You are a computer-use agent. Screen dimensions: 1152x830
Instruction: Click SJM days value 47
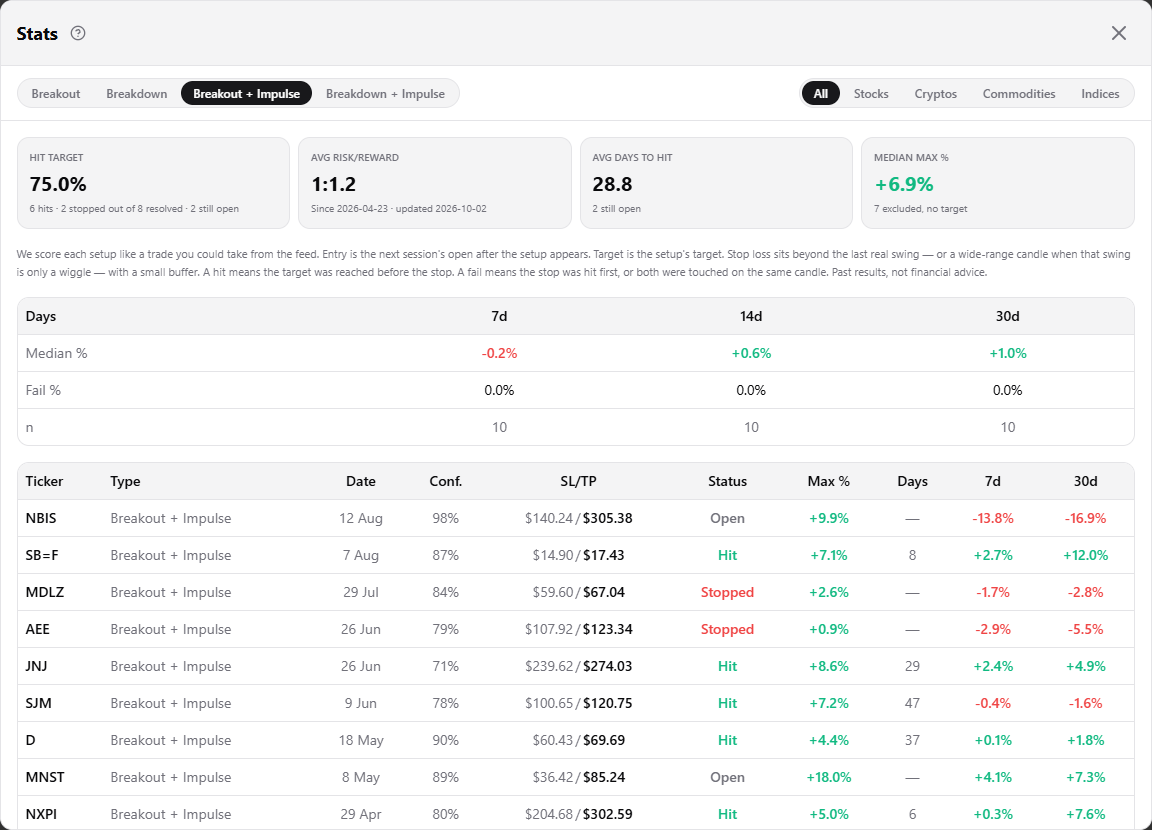[912, 703]
